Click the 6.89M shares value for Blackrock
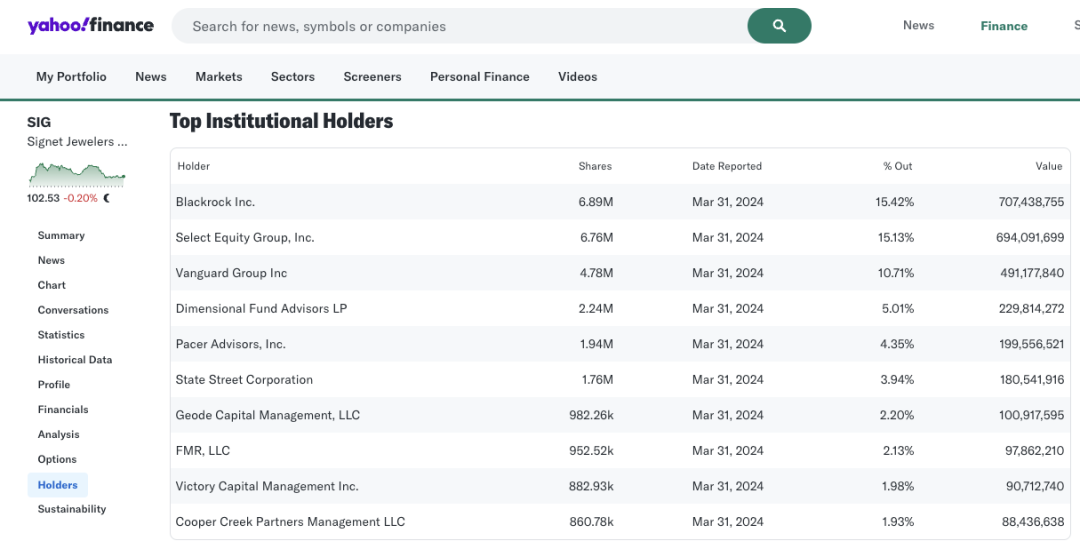1080x549 pixels. coord(596,202)
